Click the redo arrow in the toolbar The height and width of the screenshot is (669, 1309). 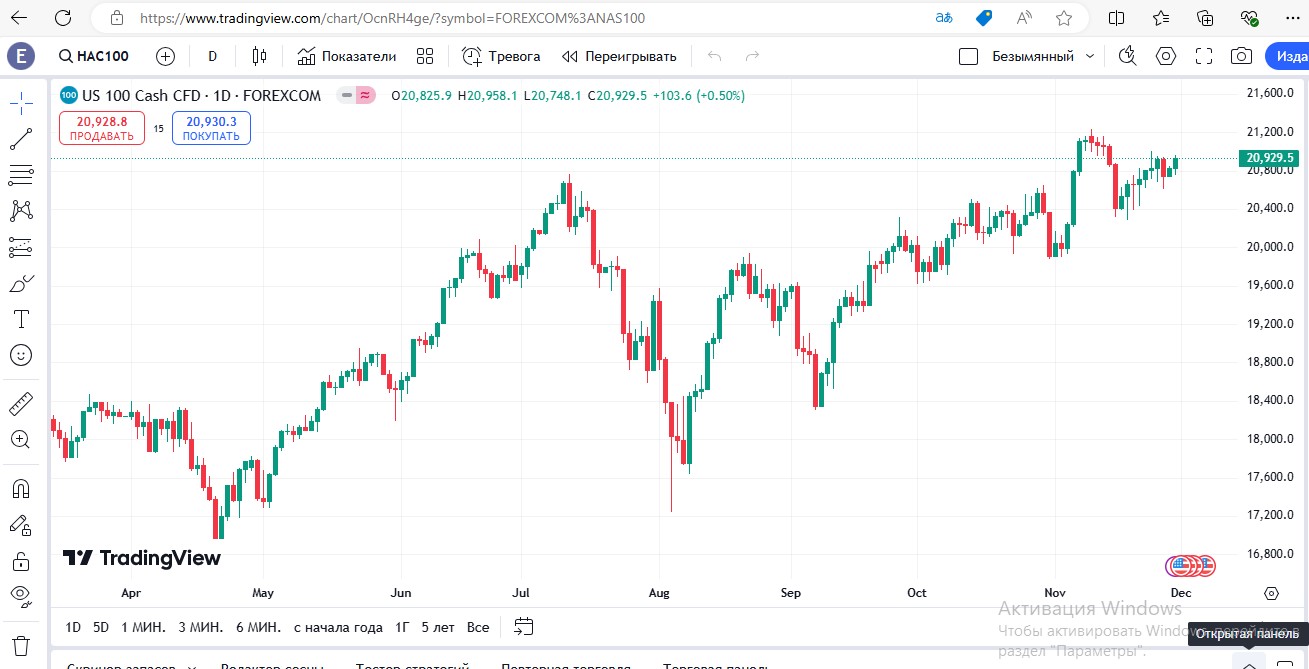click(752, 56)
